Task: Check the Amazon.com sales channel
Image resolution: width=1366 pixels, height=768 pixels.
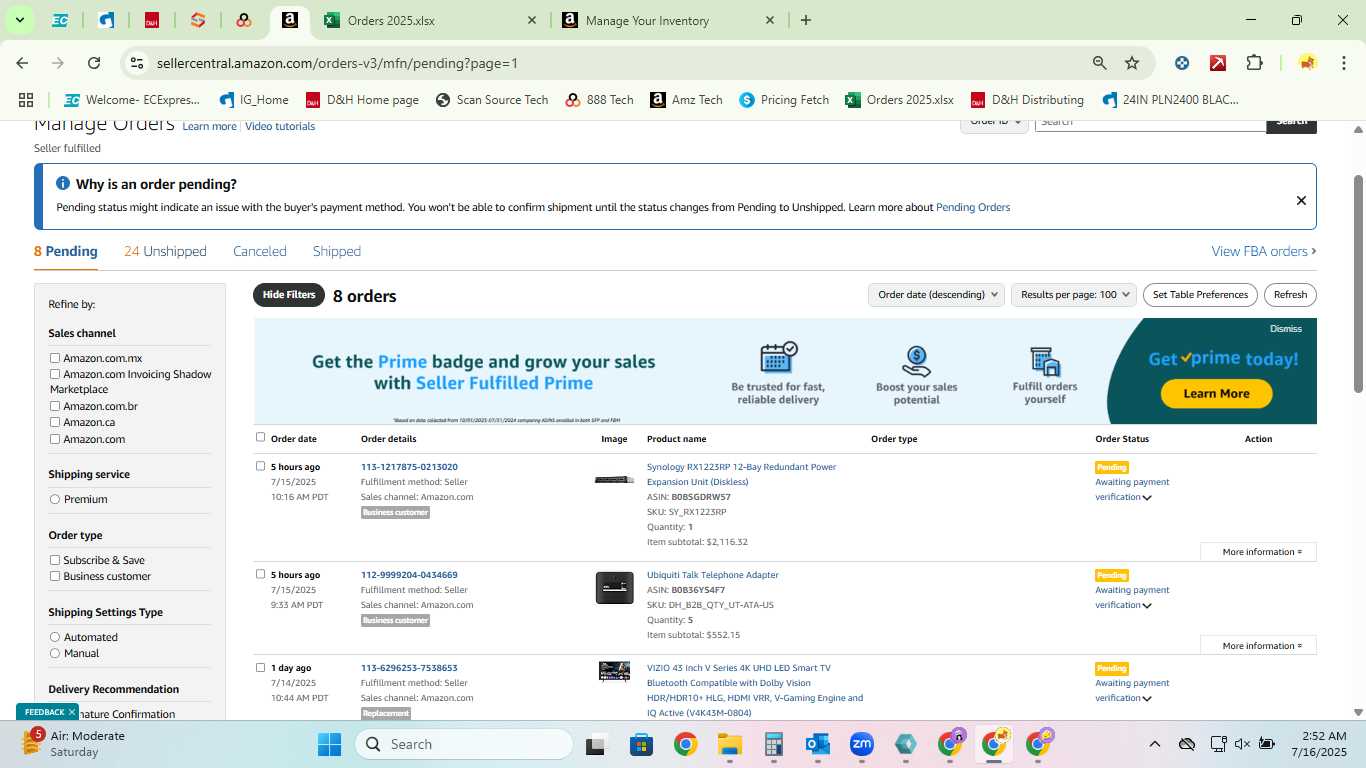Action: click(55, 439)
